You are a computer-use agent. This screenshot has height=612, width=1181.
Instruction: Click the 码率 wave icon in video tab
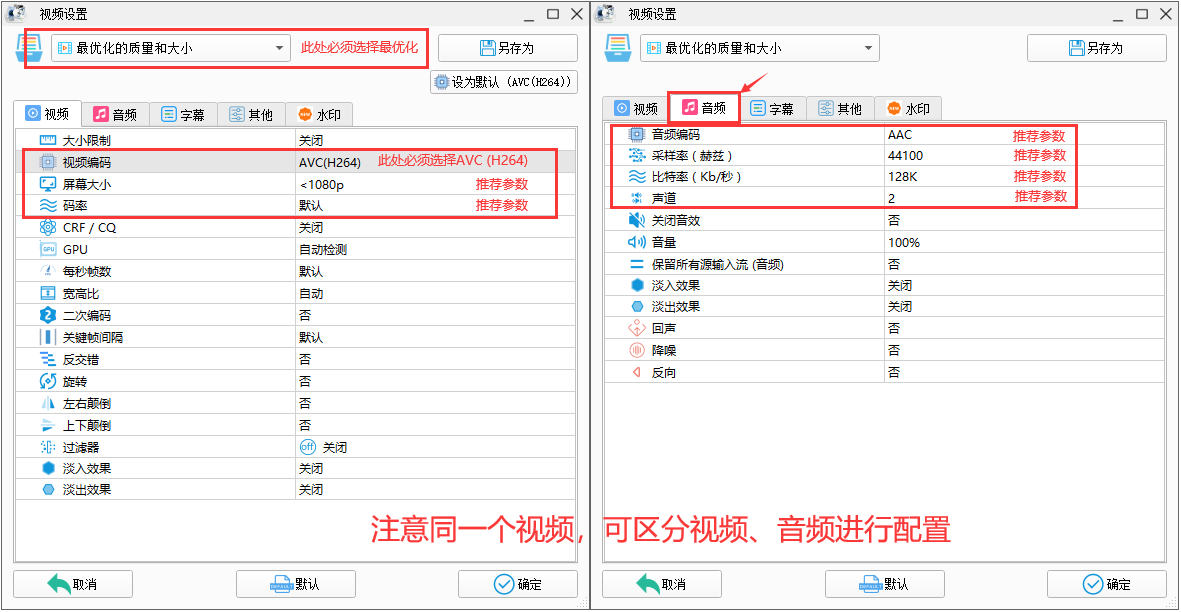tap(48, 206)
